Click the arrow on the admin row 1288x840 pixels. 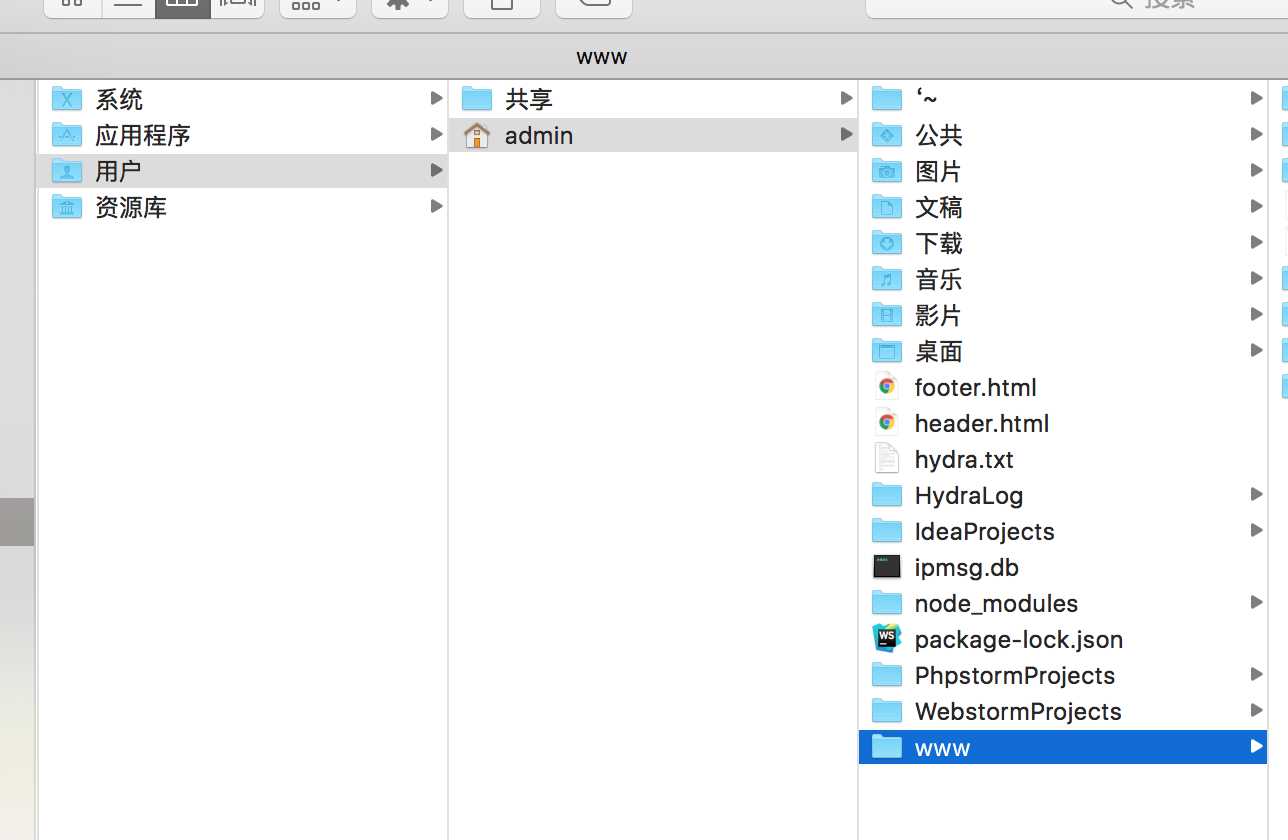(846, 134)
